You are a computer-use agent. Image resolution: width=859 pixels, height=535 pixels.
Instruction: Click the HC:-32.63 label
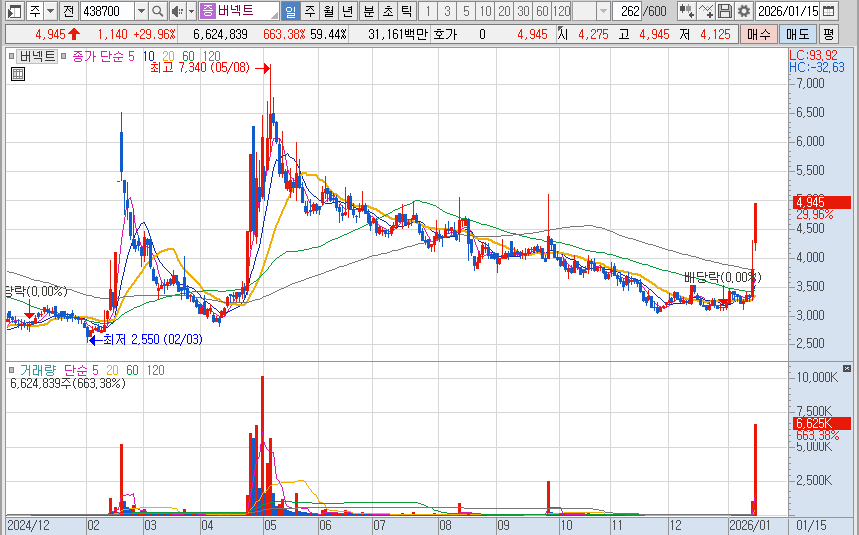click(x=817, y=67)
